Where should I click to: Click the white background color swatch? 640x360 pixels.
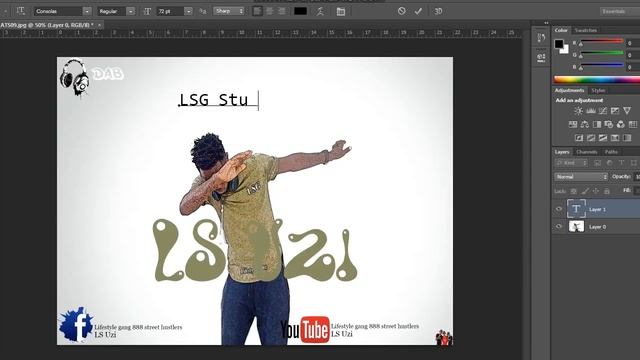coord(565,50)
